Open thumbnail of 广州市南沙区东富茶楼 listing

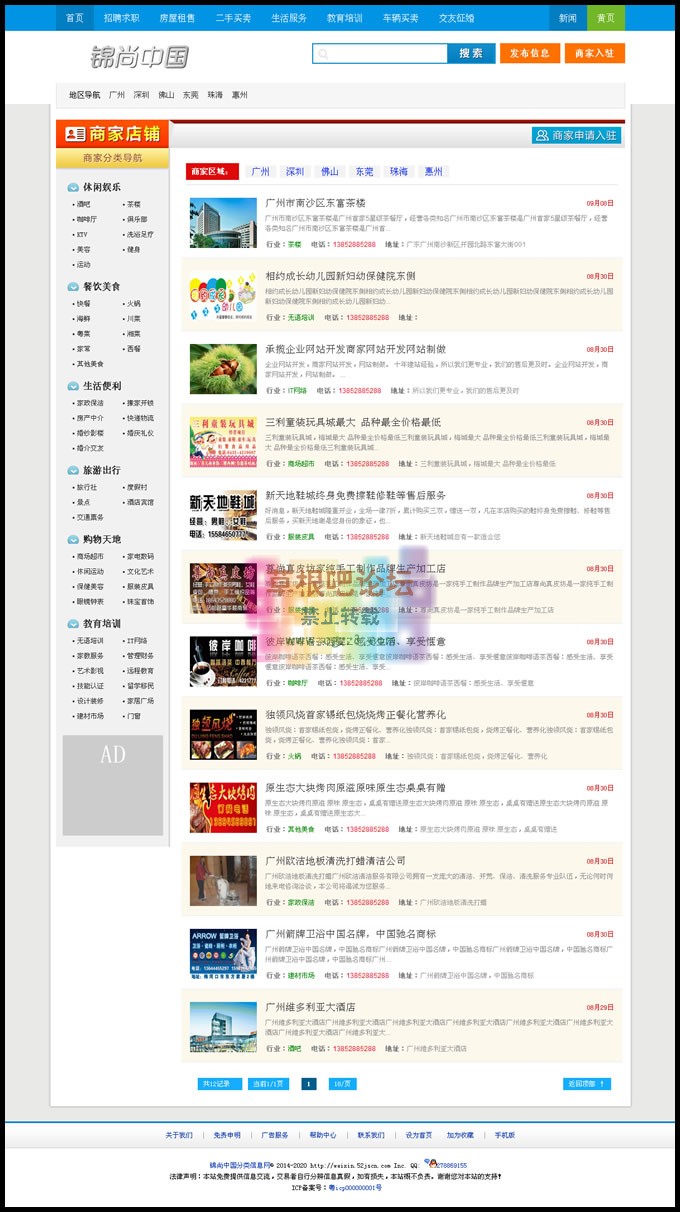(x=223, y=222)
